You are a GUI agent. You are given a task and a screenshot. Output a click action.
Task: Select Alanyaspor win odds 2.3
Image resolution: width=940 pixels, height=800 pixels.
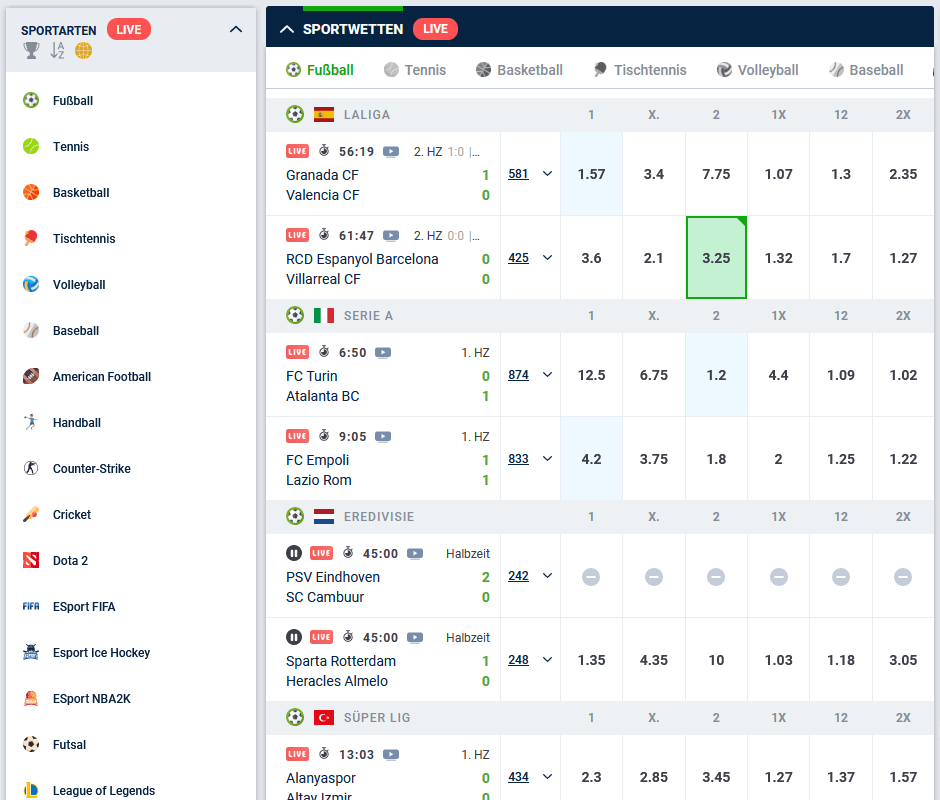coord(591,777)
